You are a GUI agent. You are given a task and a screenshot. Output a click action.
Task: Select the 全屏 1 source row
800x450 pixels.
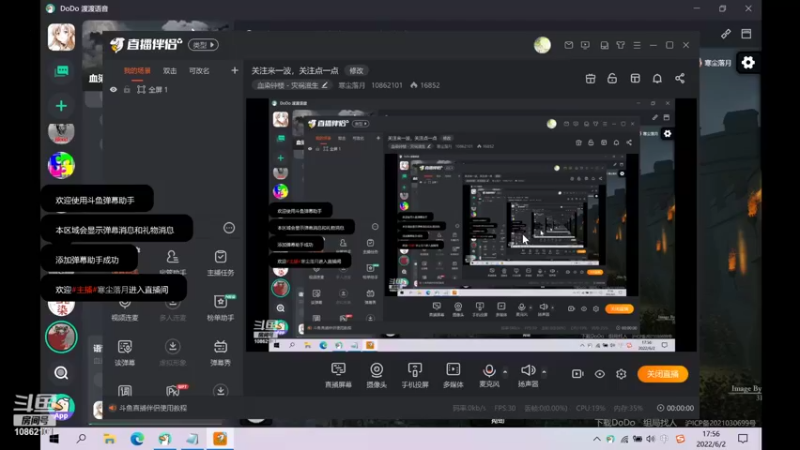172,90
